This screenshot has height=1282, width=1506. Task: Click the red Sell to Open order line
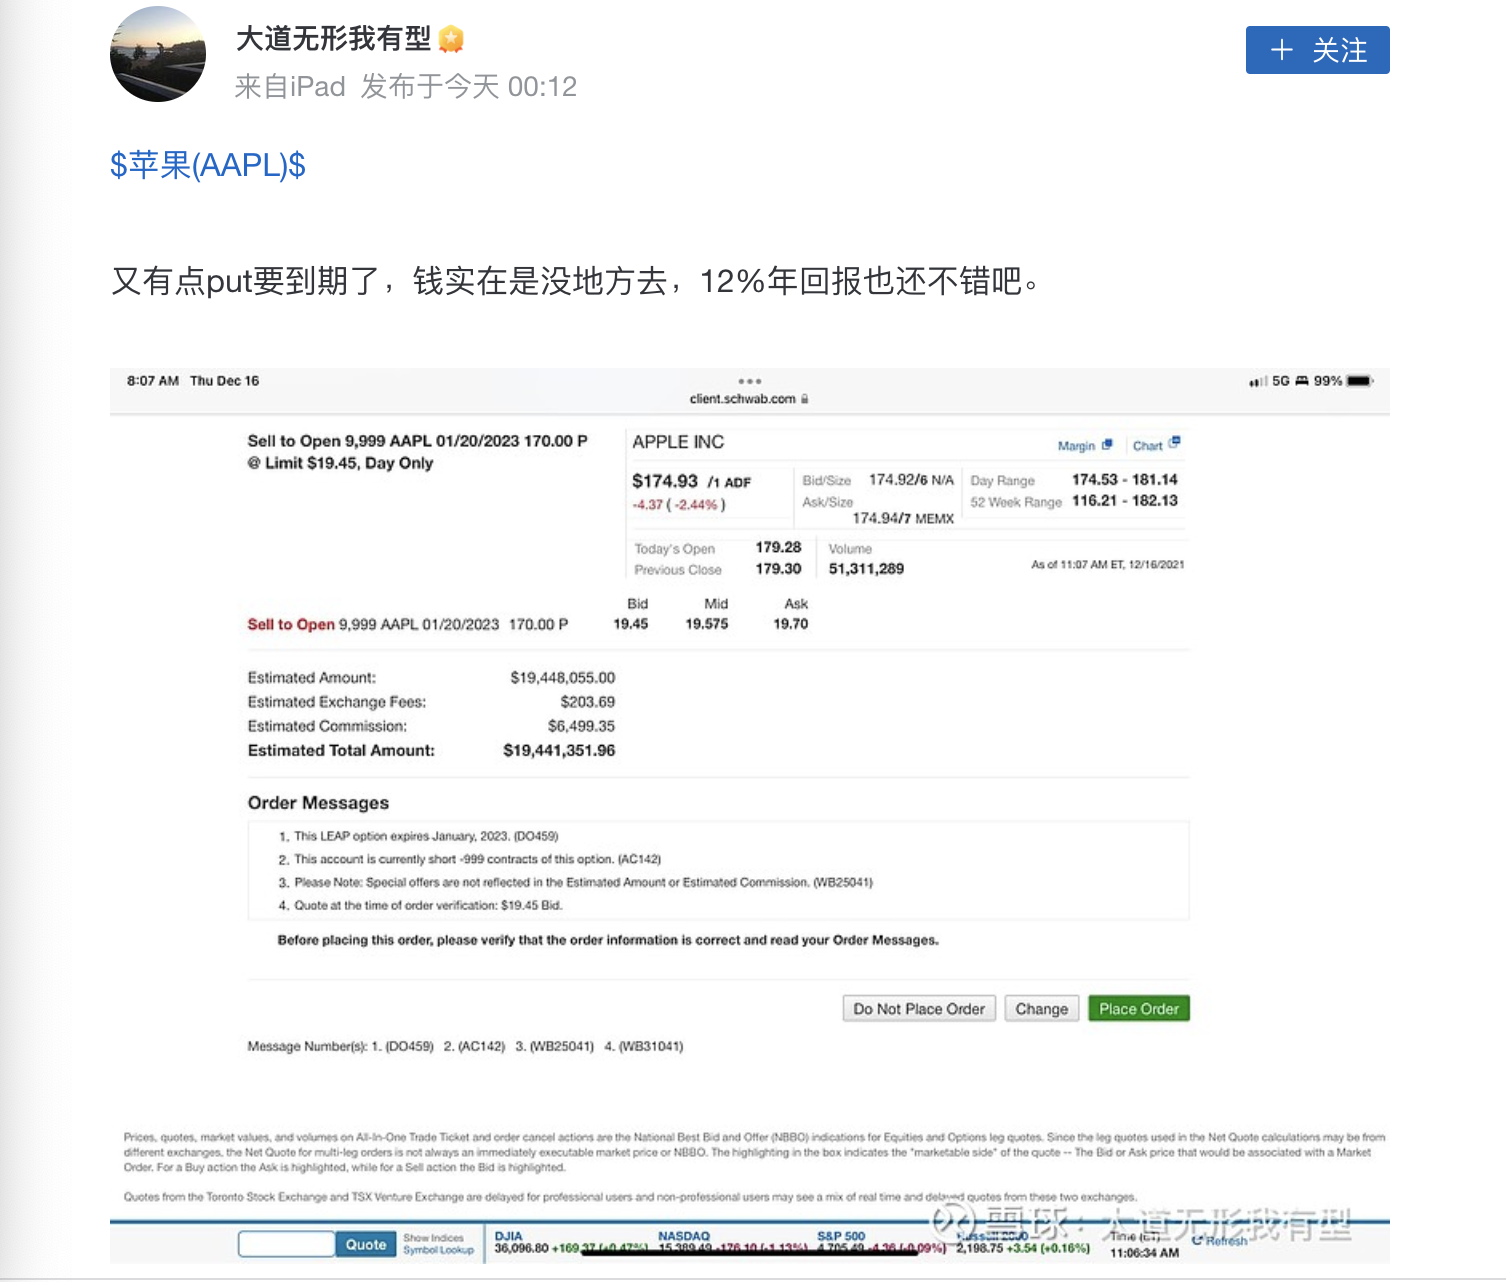click(x=408, y=624)
